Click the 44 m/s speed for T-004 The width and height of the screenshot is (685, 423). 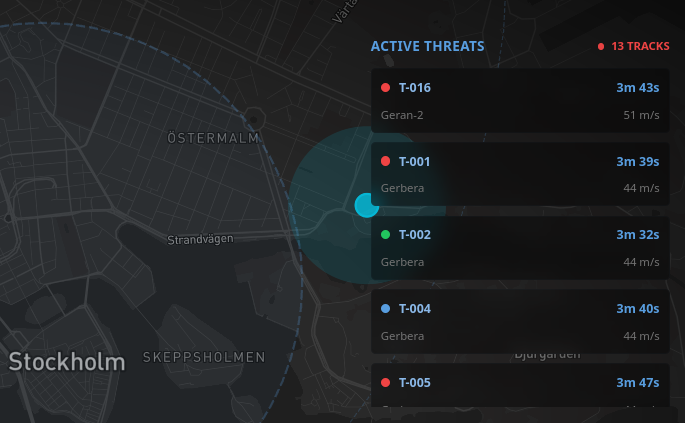click(x=641, y=336)
